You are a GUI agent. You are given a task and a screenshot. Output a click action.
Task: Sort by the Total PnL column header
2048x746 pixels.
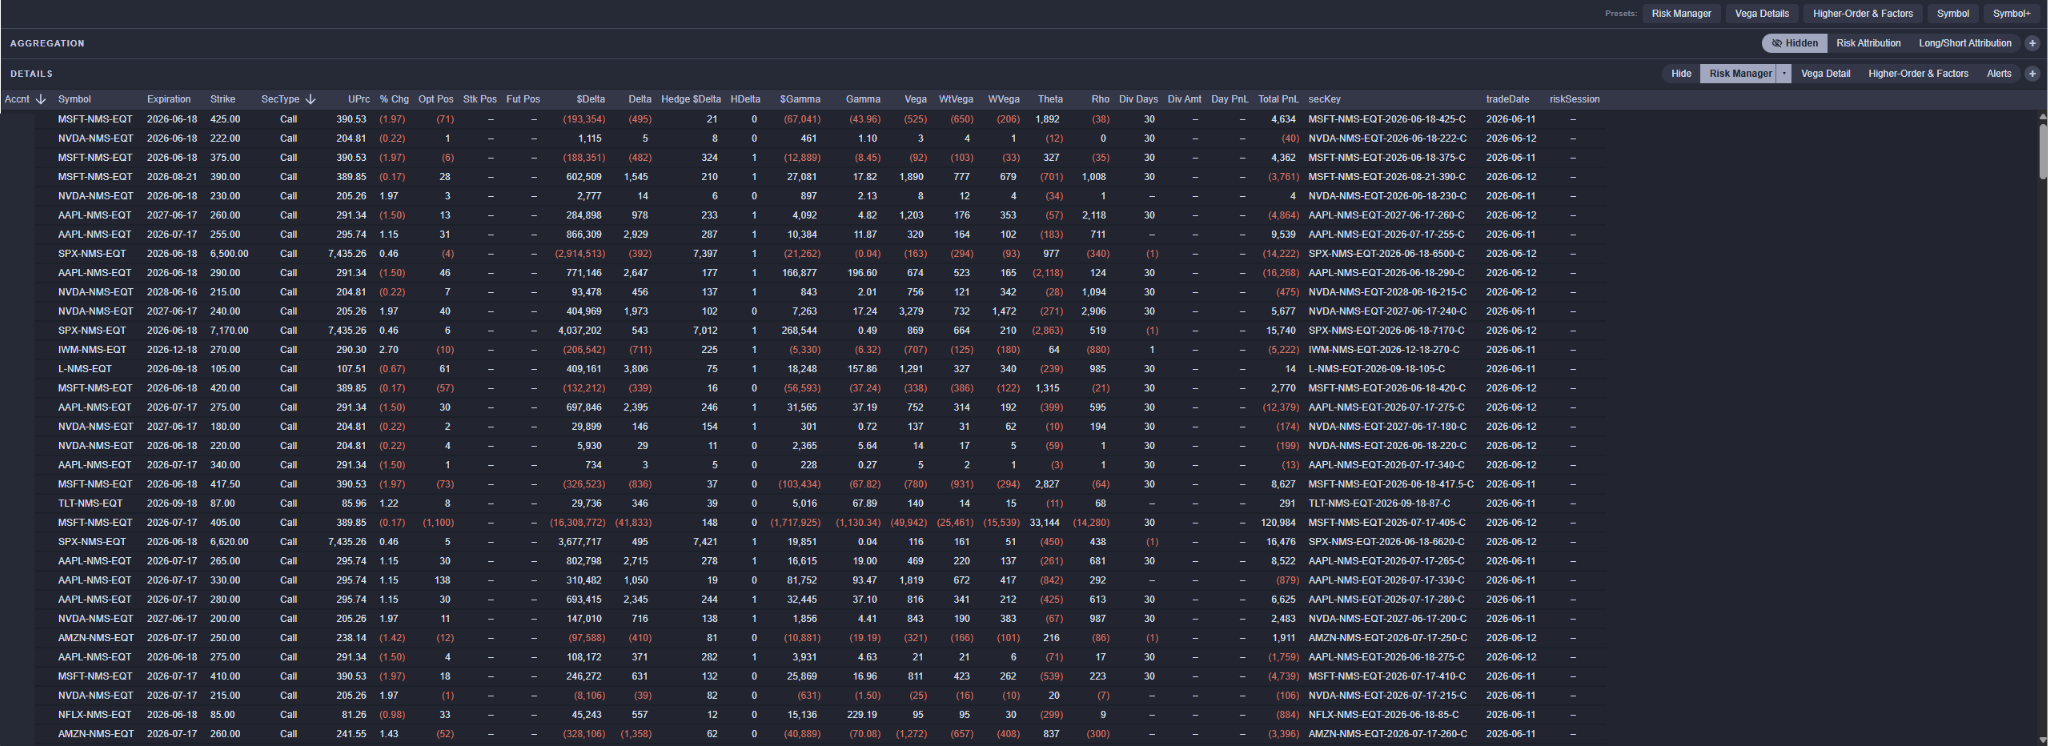[1278, 99]
